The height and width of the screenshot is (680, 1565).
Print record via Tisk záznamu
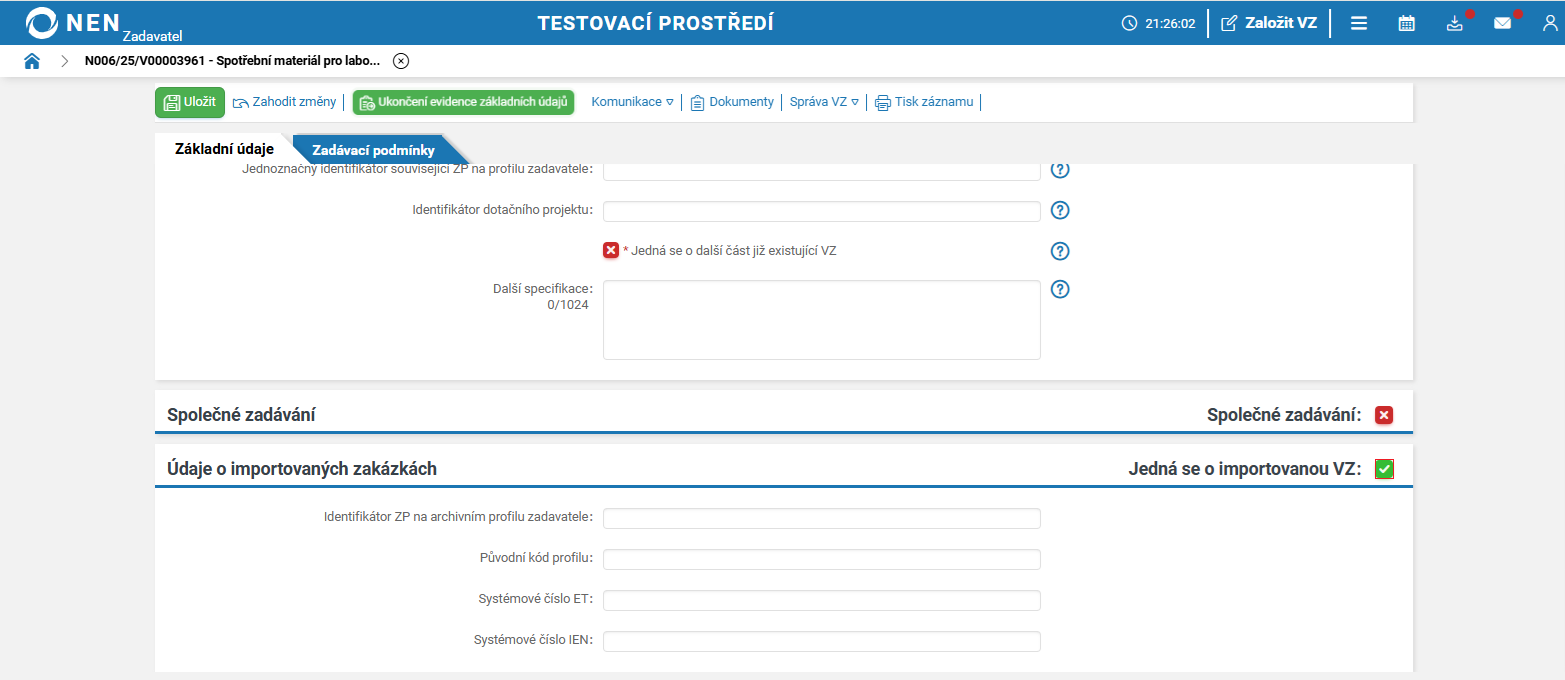tap(924, 102)
